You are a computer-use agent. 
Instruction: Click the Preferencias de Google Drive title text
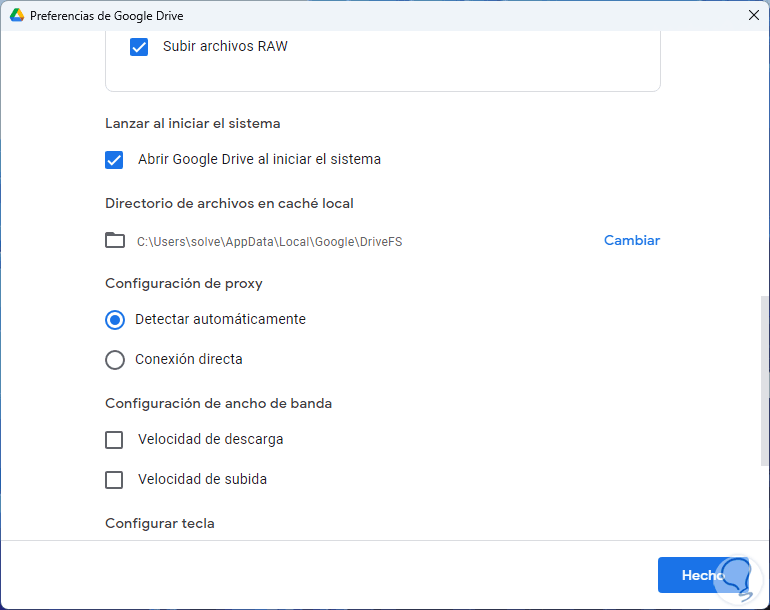pos(107,16)
